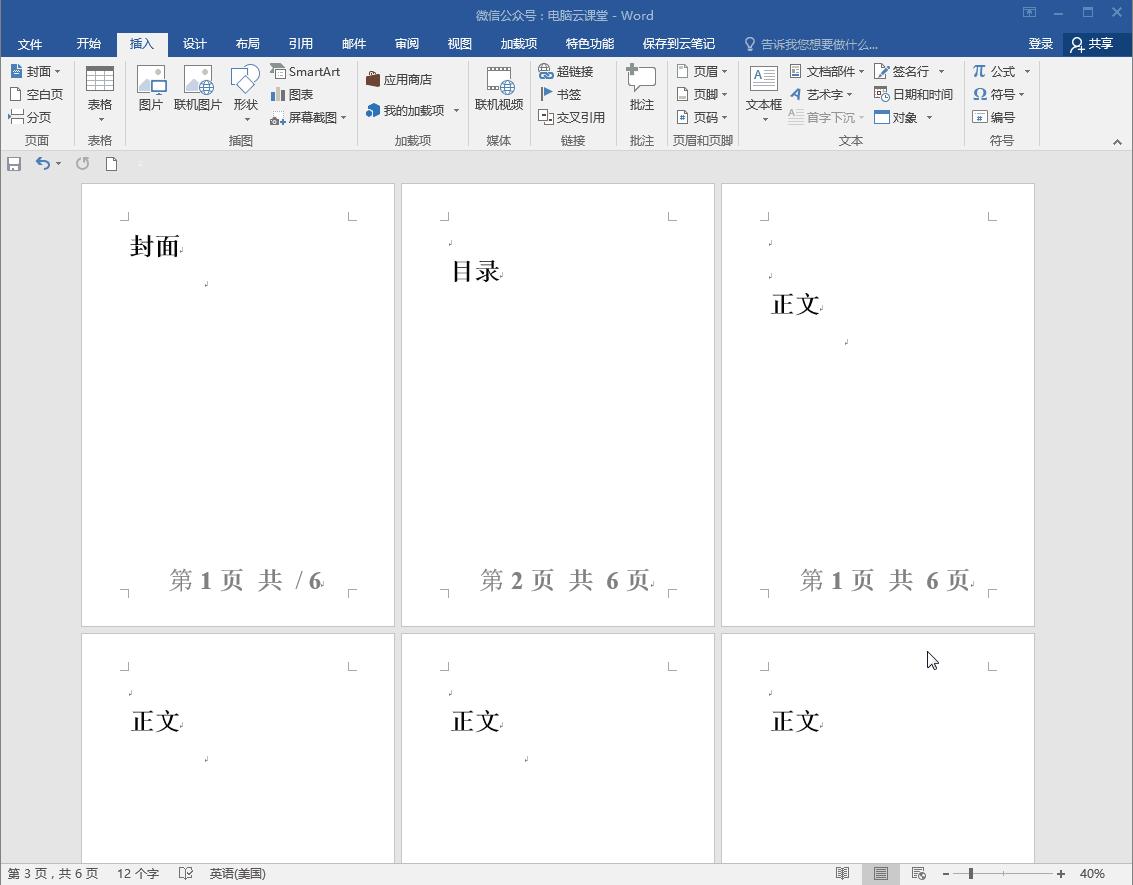The image size is (1133, 885).
Task: Adjust the zoom slider at bottom right
Action: pos(972,873)
